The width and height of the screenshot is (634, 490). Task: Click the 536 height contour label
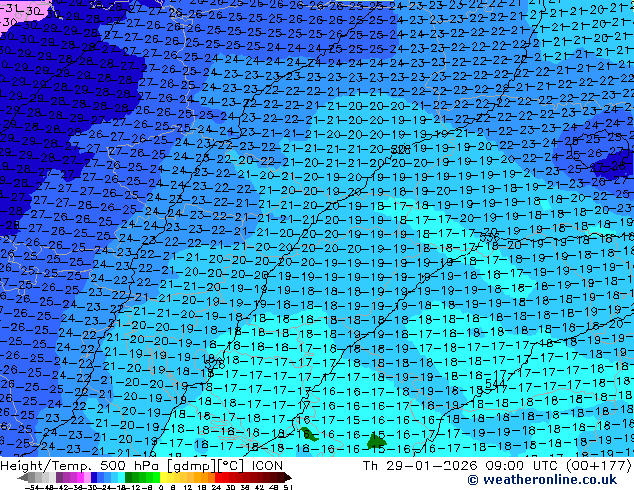pyautogui.click(x=489, y=237)
